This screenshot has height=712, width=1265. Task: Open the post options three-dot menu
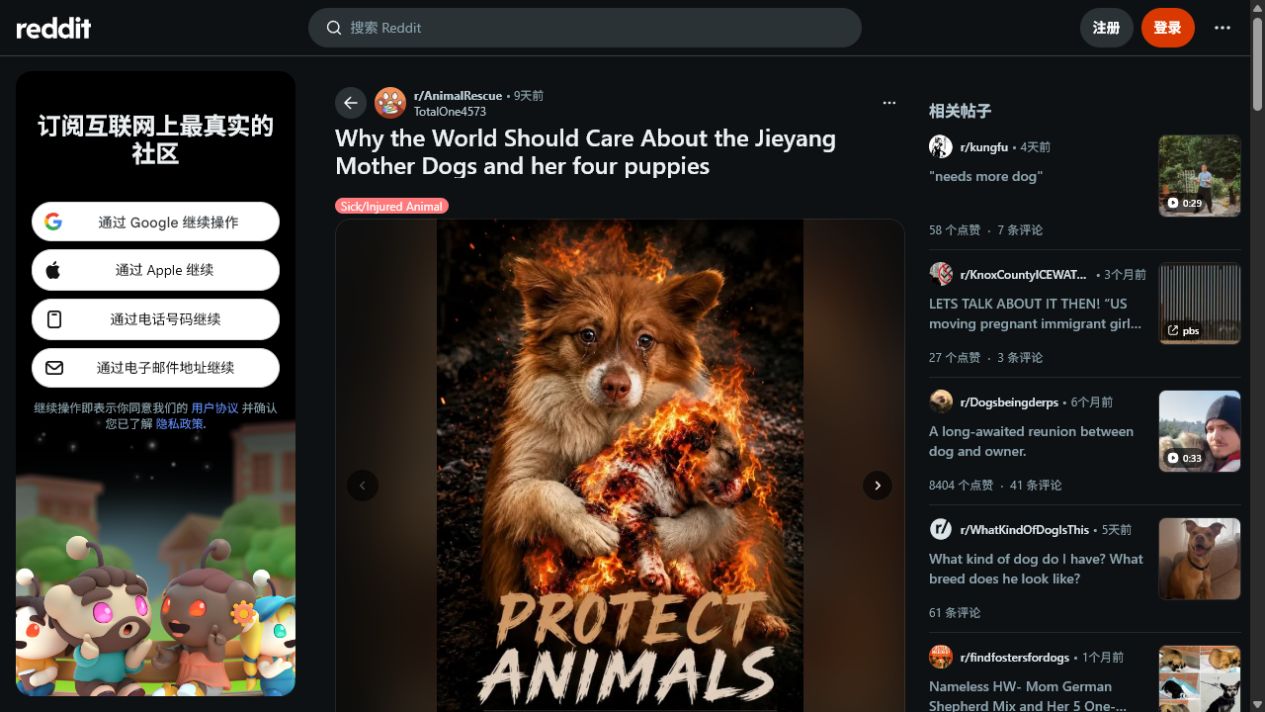[889, 103]
